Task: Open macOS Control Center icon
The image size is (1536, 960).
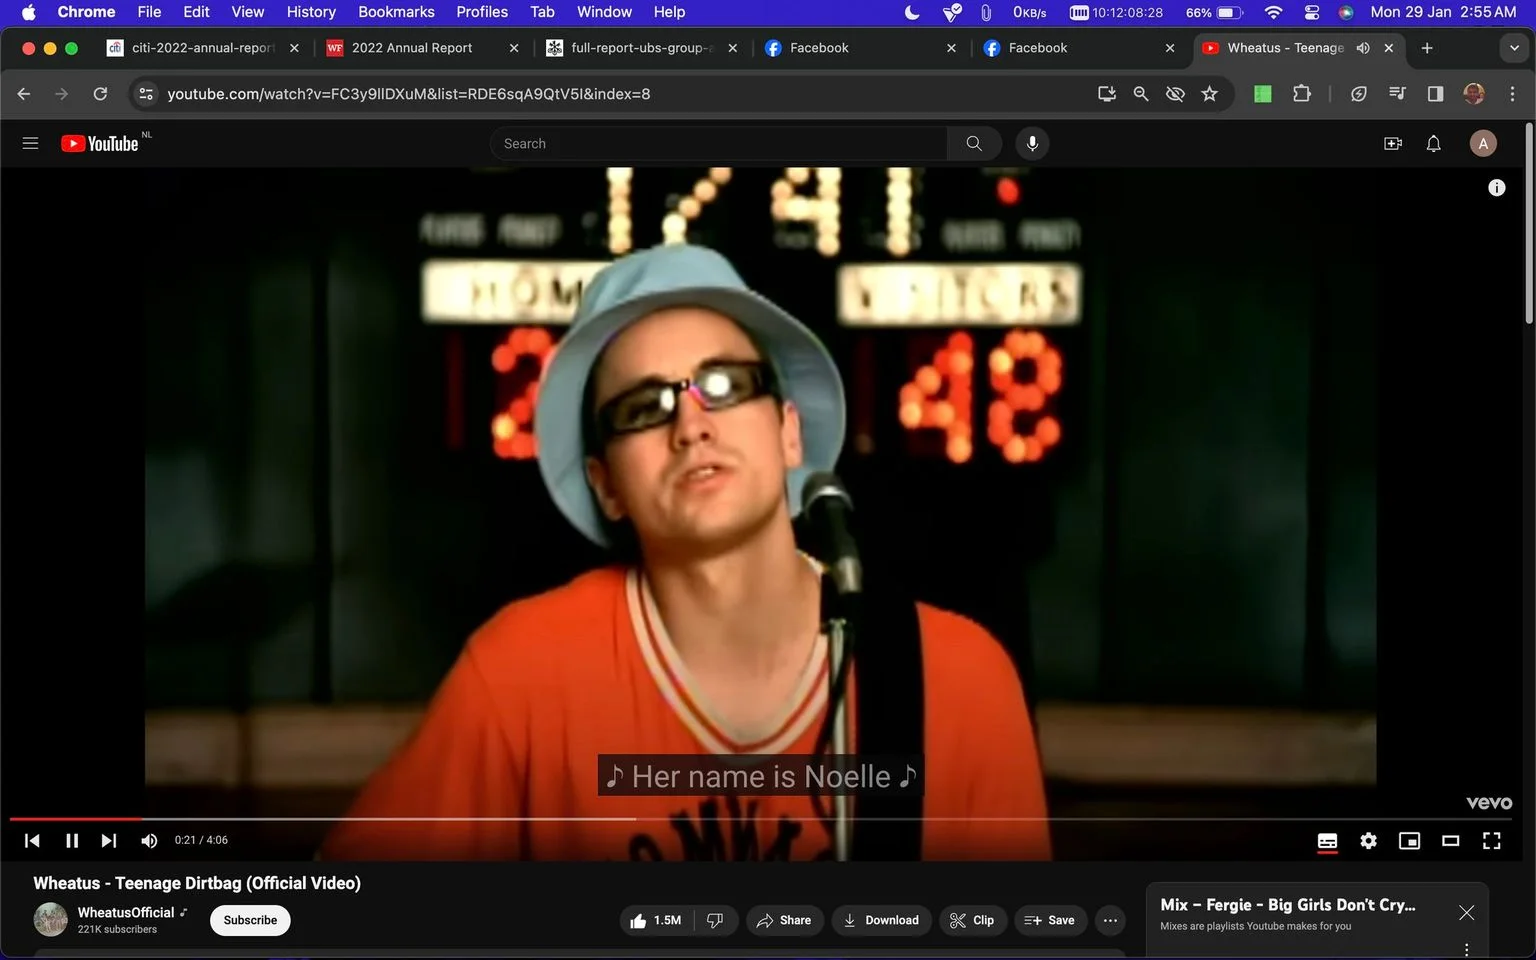Action: point(1312,12)
